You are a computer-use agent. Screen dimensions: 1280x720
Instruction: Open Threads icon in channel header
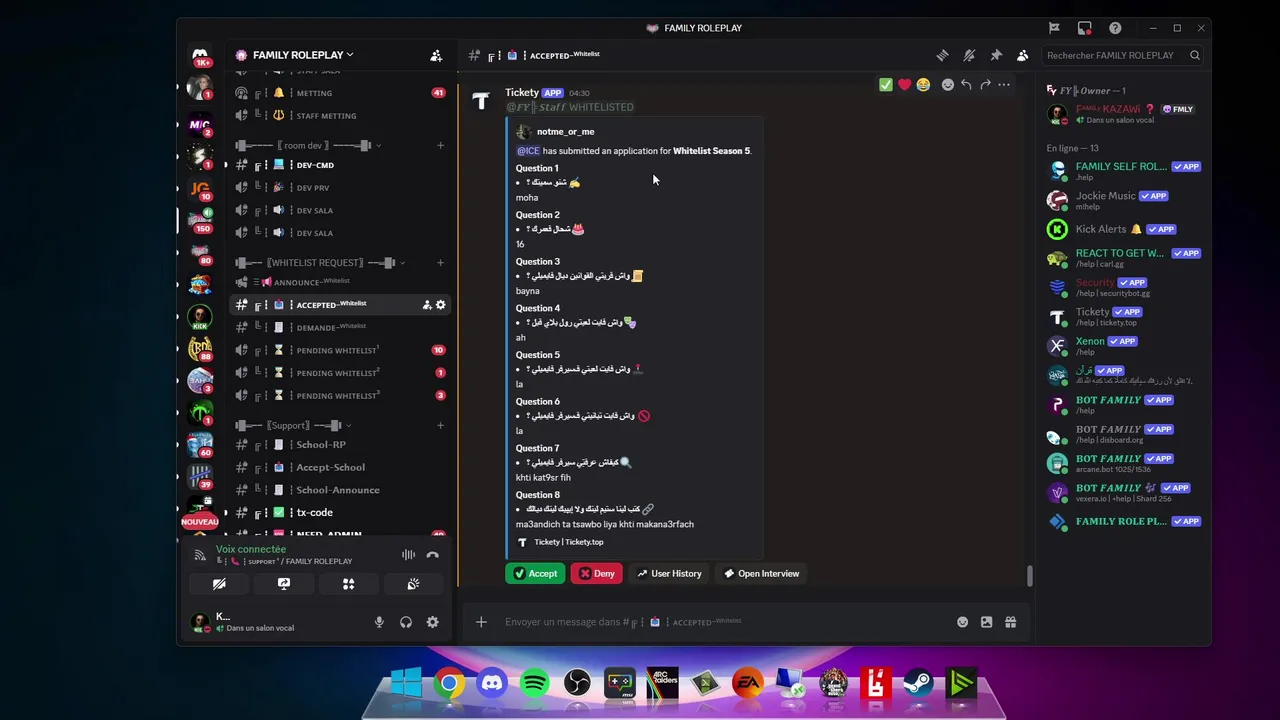pos(942,55)
